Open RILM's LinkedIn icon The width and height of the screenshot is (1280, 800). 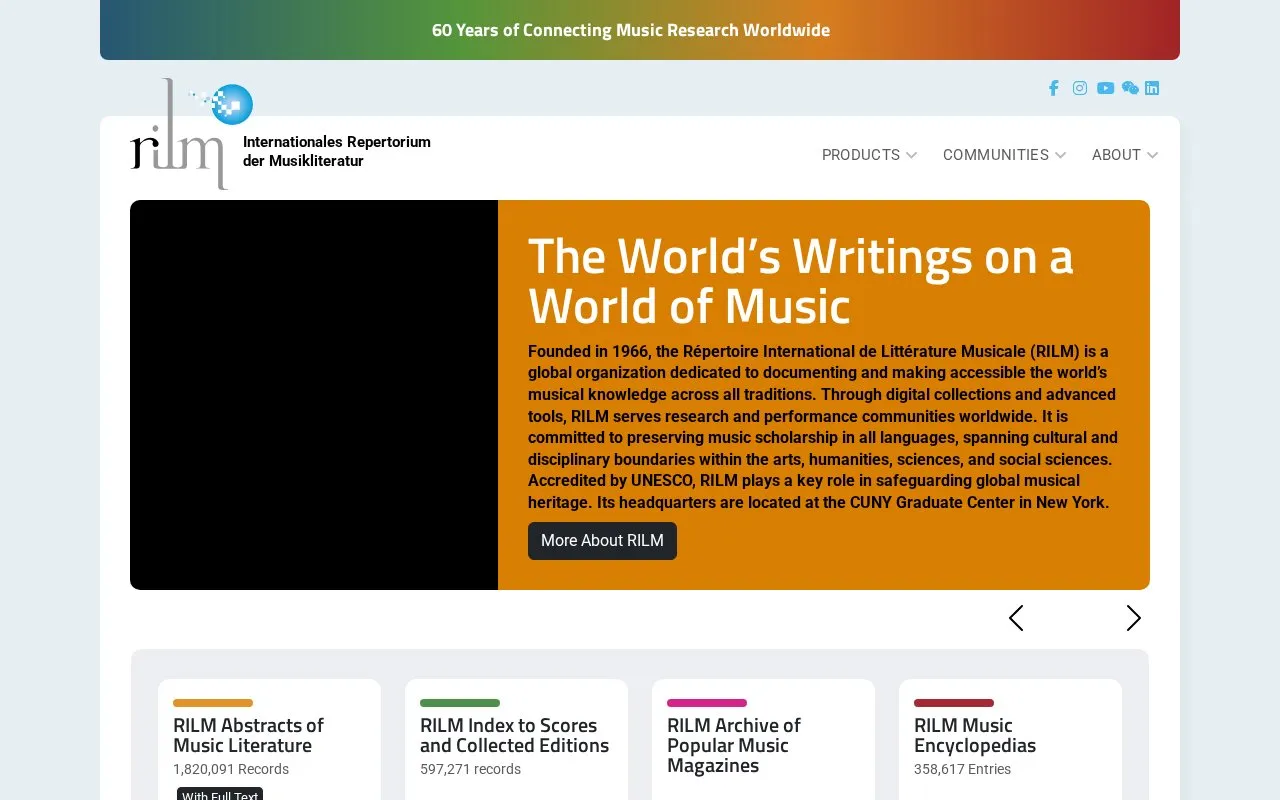(1152, 88)
